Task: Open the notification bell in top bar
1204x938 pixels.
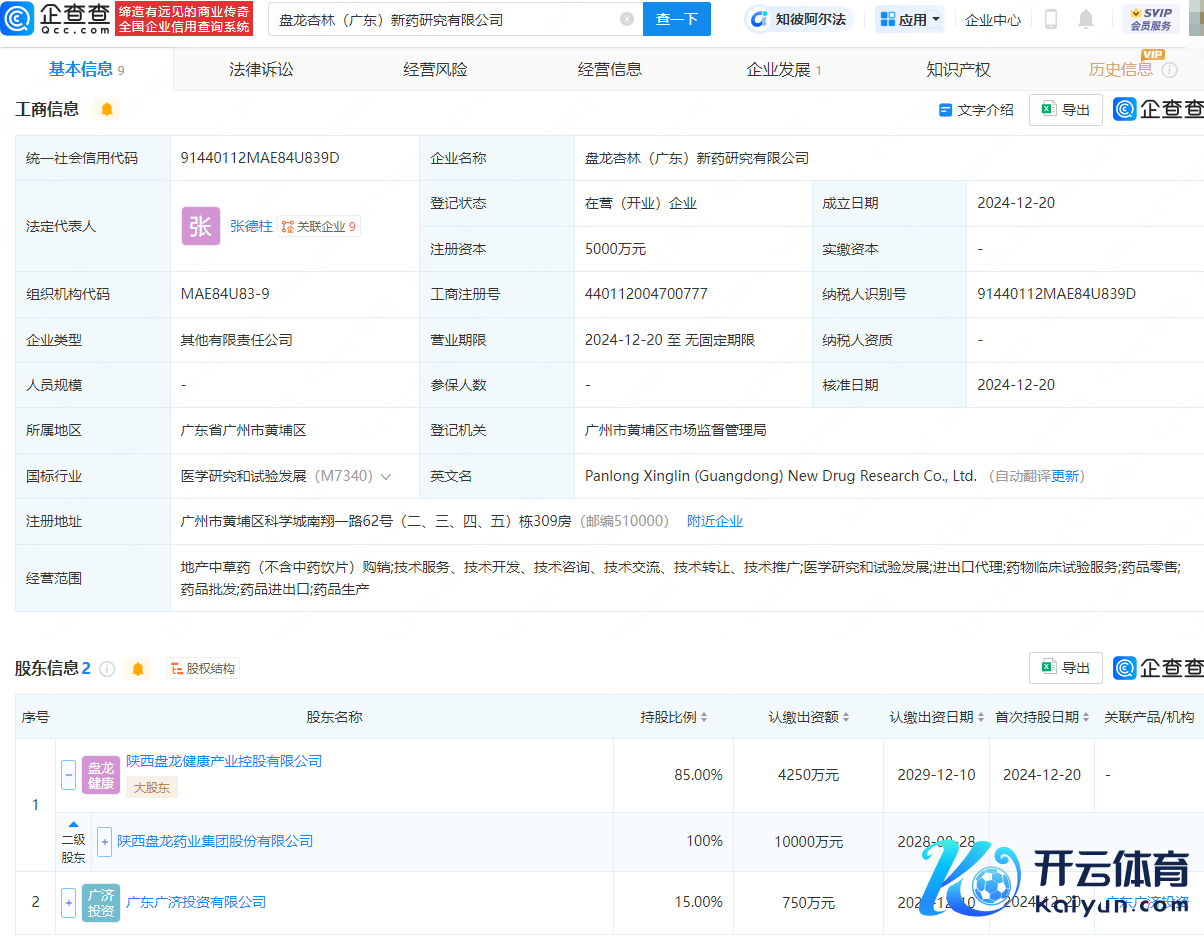Action: click(1086, 19)
